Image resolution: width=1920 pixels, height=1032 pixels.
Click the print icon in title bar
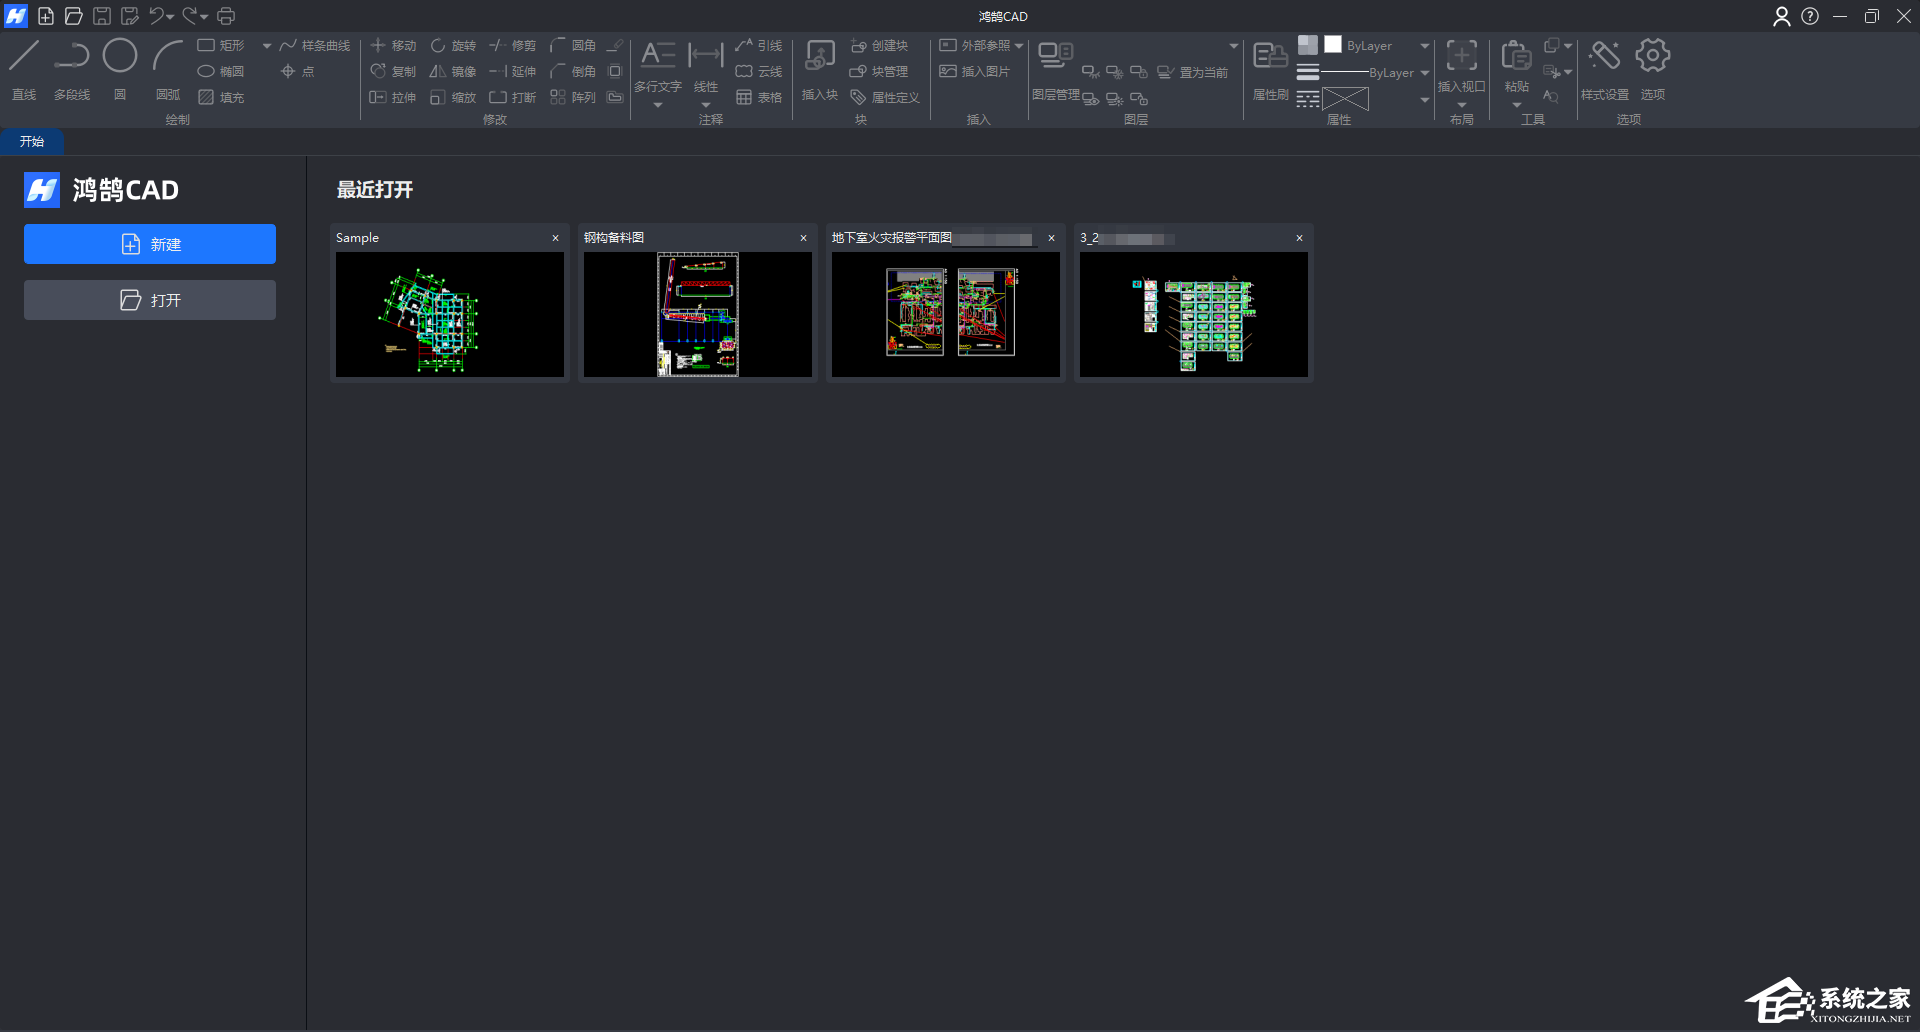tap(227, 16)
